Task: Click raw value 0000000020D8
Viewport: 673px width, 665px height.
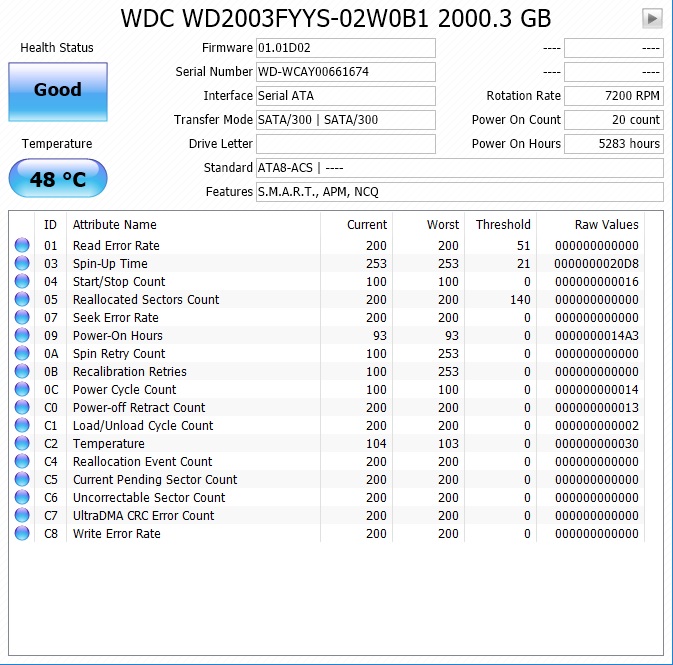Action: point(596,264)
